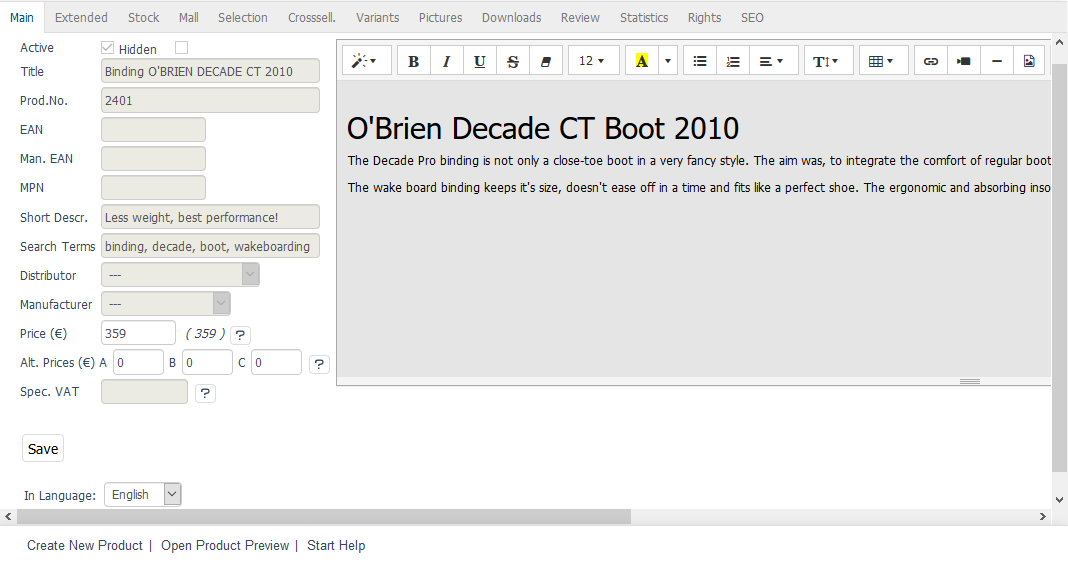The width and height of the screenshot is (1068, 564).
Task: Click the EAN input field
Action: coord(153,129)
